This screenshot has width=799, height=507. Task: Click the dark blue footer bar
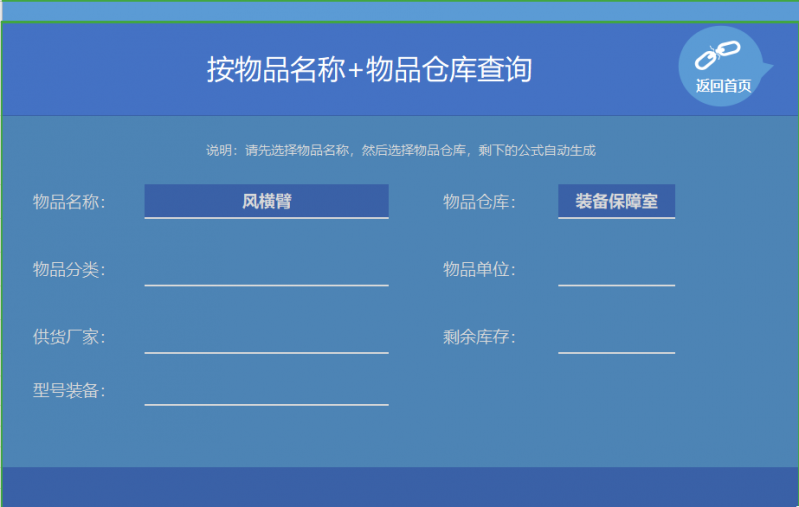(x=400, y=486)
